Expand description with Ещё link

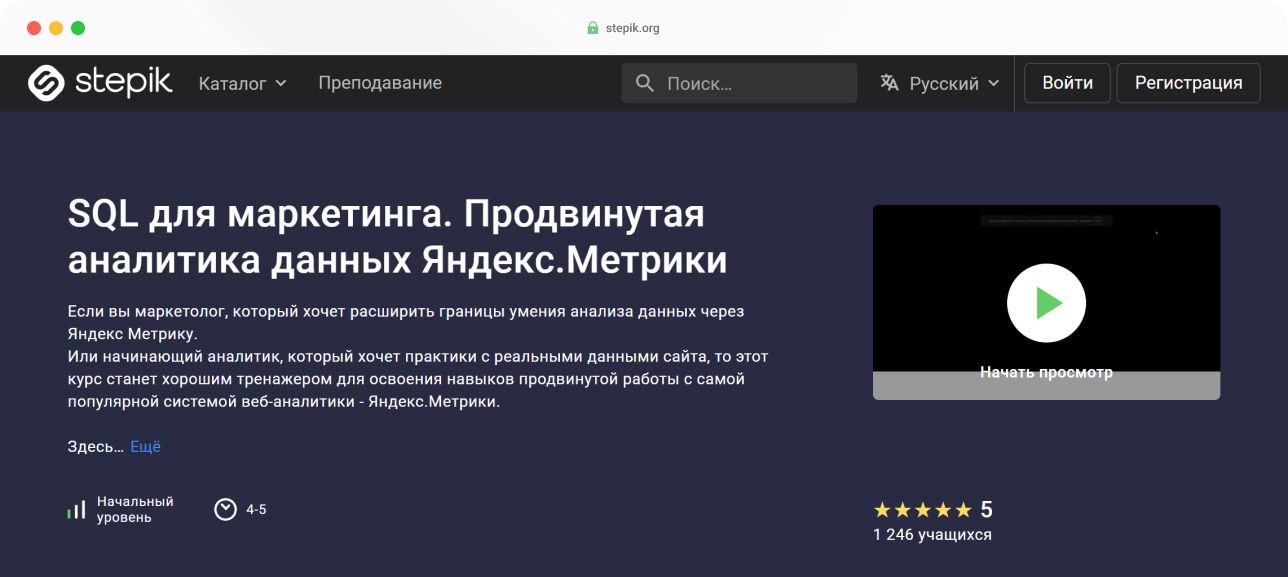pos(145,447)
